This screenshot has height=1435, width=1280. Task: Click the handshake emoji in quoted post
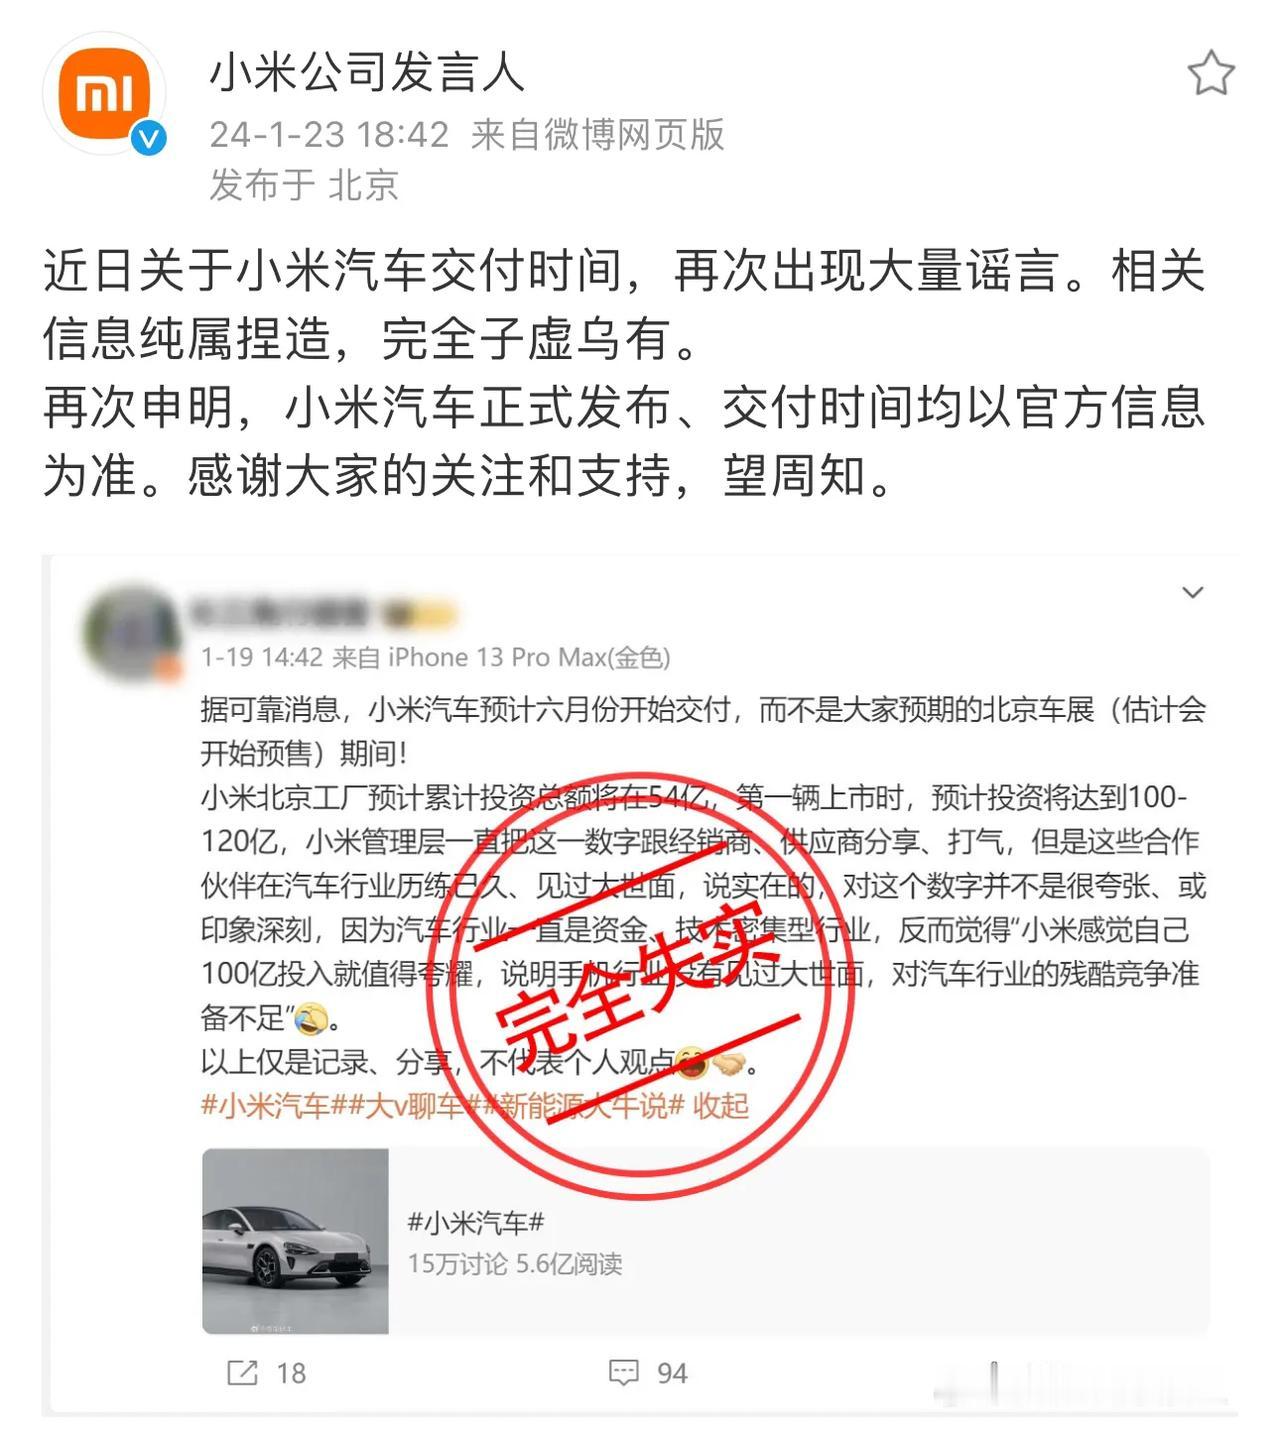point(728,1062)
